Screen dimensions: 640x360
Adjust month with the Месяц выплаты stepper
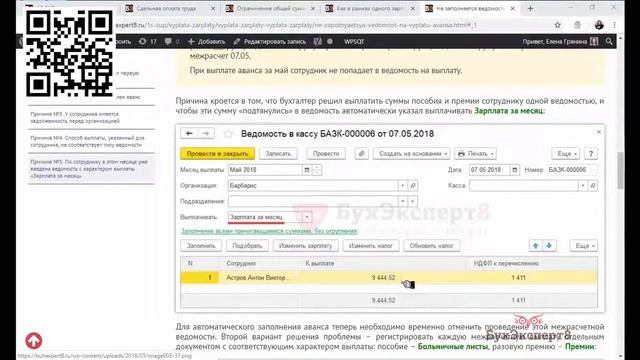click(317, 170)
